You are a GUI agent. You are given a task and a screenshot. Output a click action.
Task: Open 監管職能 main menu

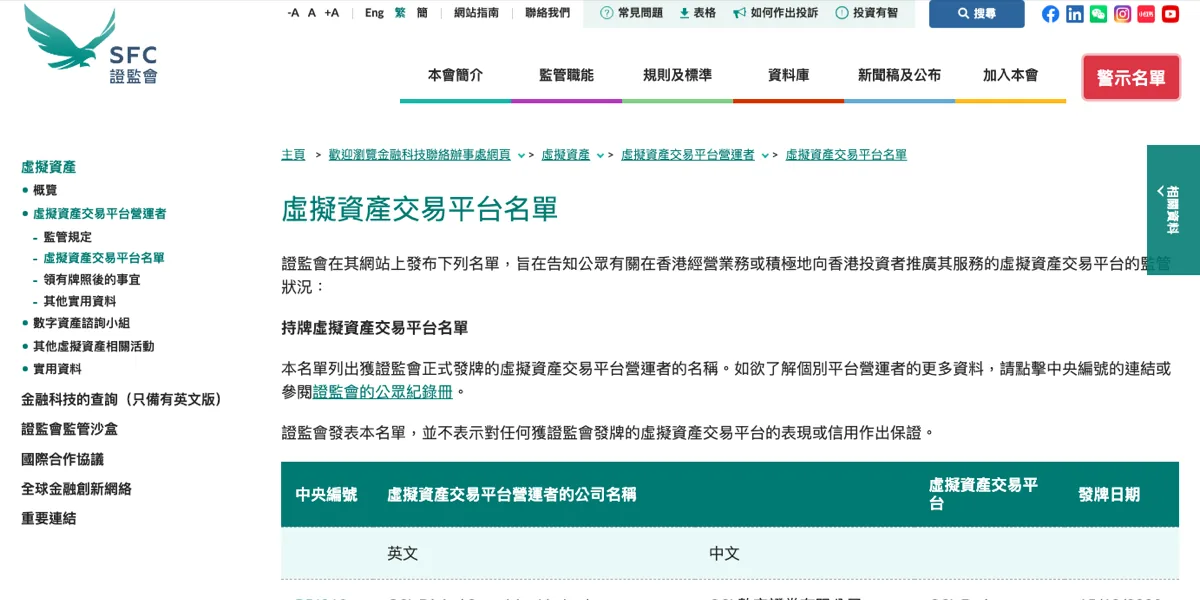point(566,75)
